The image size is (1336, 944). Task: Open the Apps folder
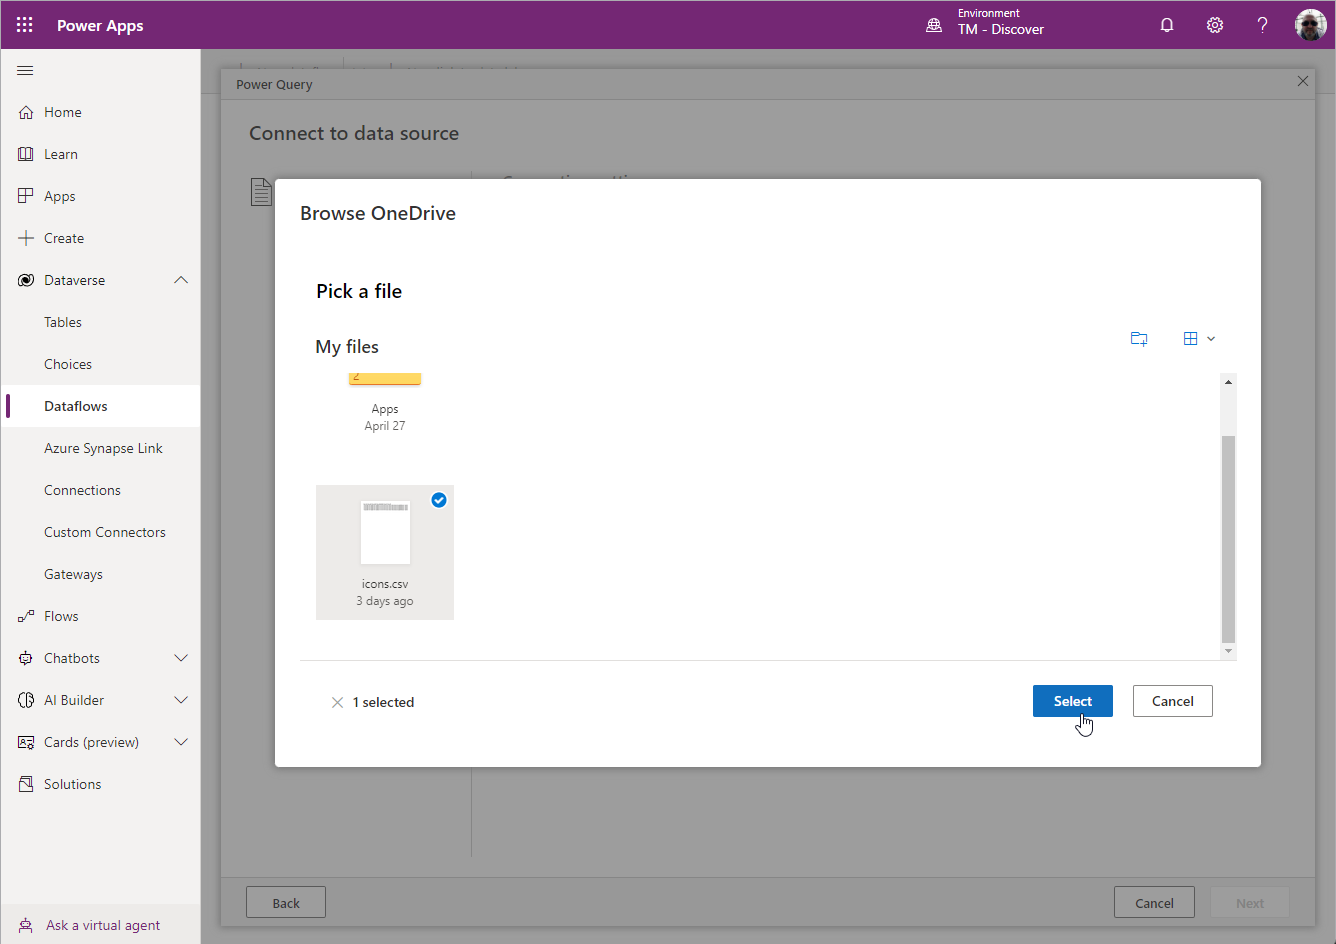[385, 404]
